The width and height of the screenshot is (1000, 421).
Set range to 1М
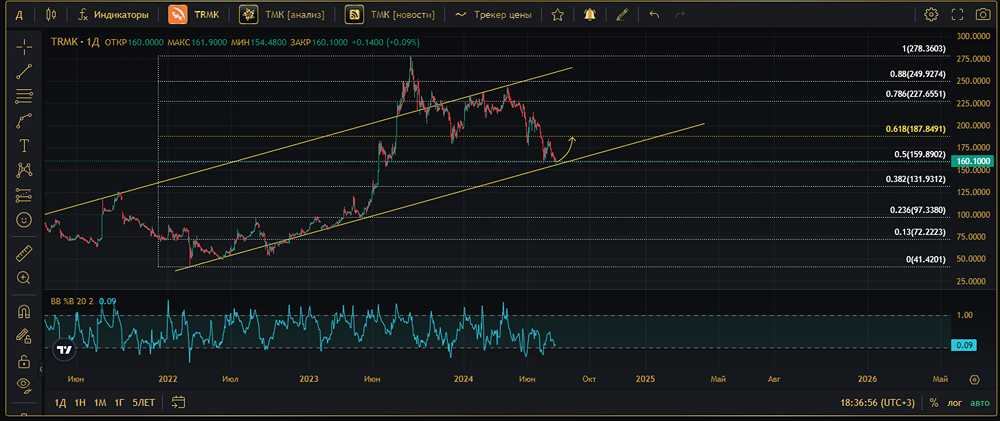coord(100,403)
